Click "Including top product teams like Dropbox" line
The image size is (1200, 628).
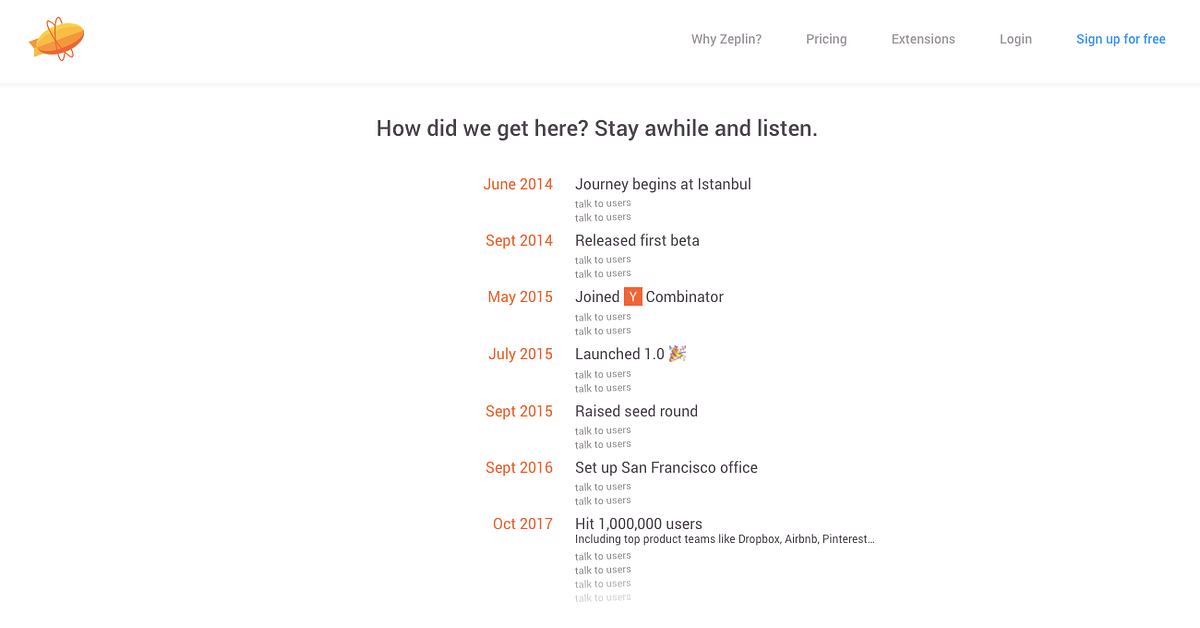coord(725,539)
